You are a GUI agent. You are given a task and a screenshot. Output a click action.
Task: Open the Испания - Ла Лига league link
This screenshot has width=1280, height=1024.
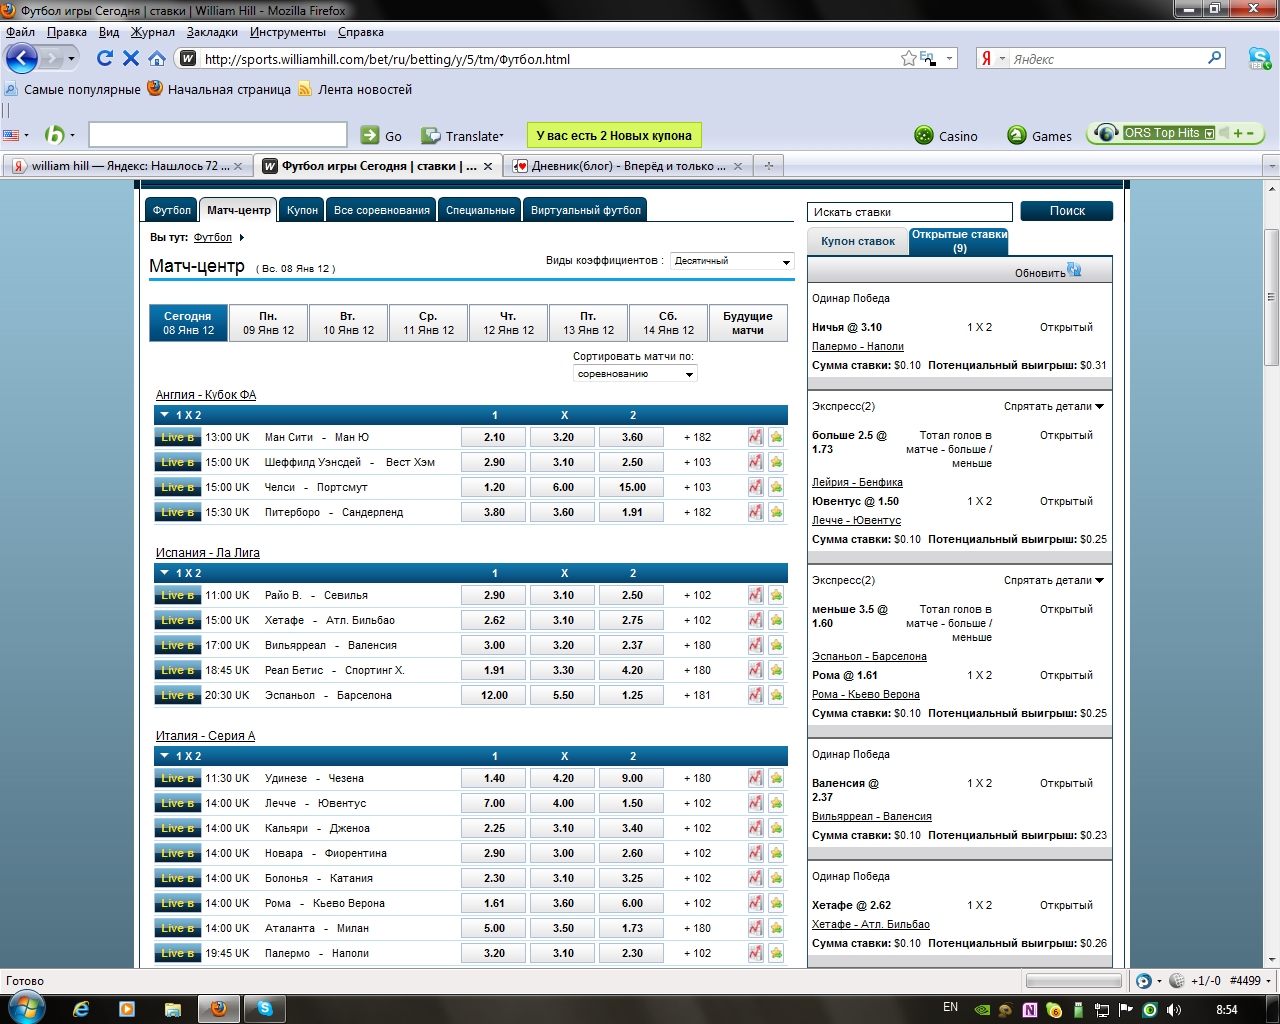coord(207,553)
